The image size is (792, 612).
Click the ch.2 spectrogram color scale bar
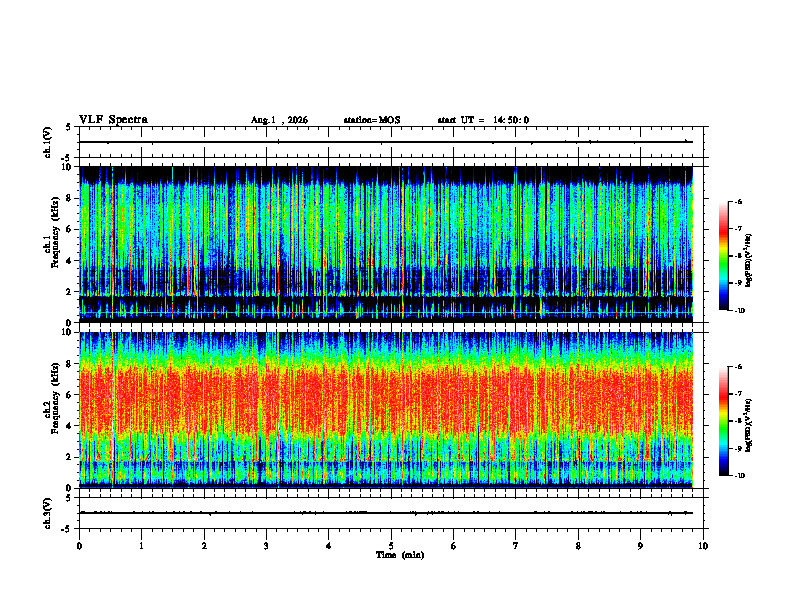point(723,421)
